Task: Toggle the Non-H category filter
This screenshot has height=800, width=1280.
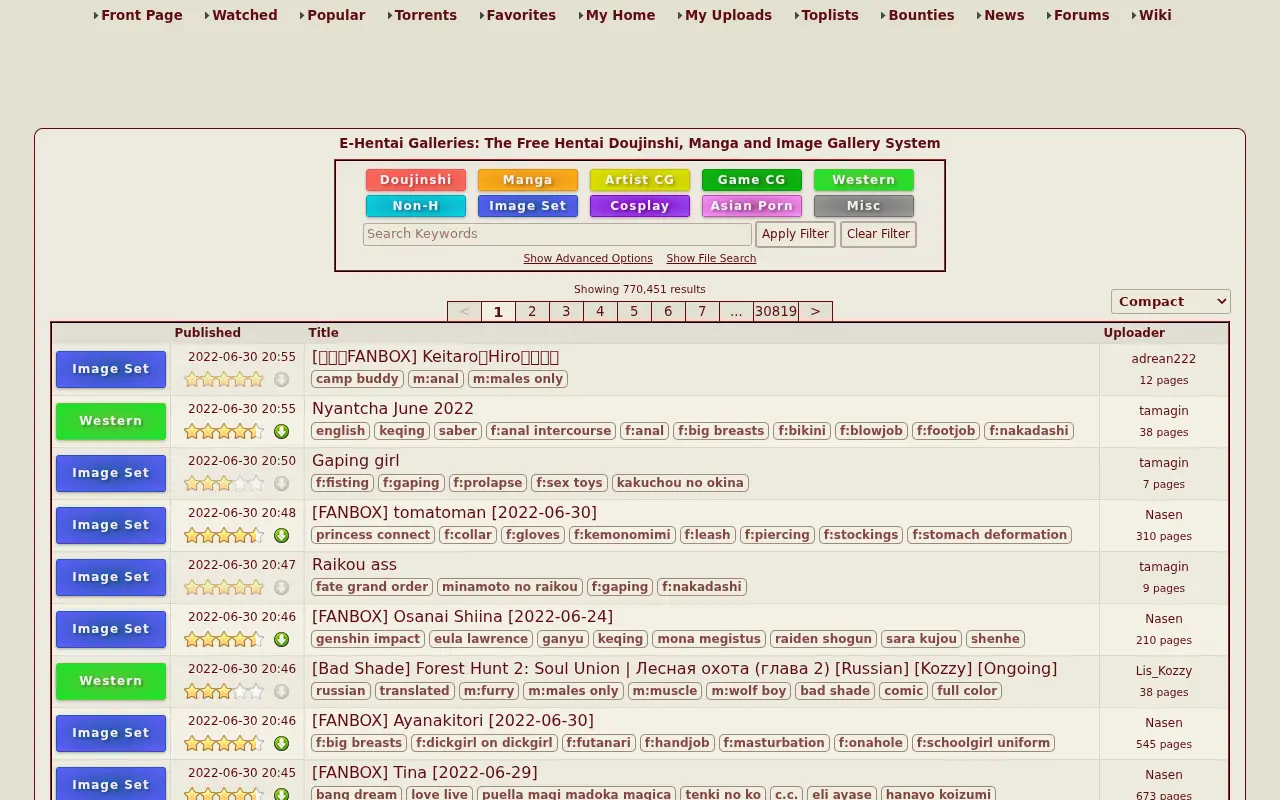Action: (x=416, y=206)
